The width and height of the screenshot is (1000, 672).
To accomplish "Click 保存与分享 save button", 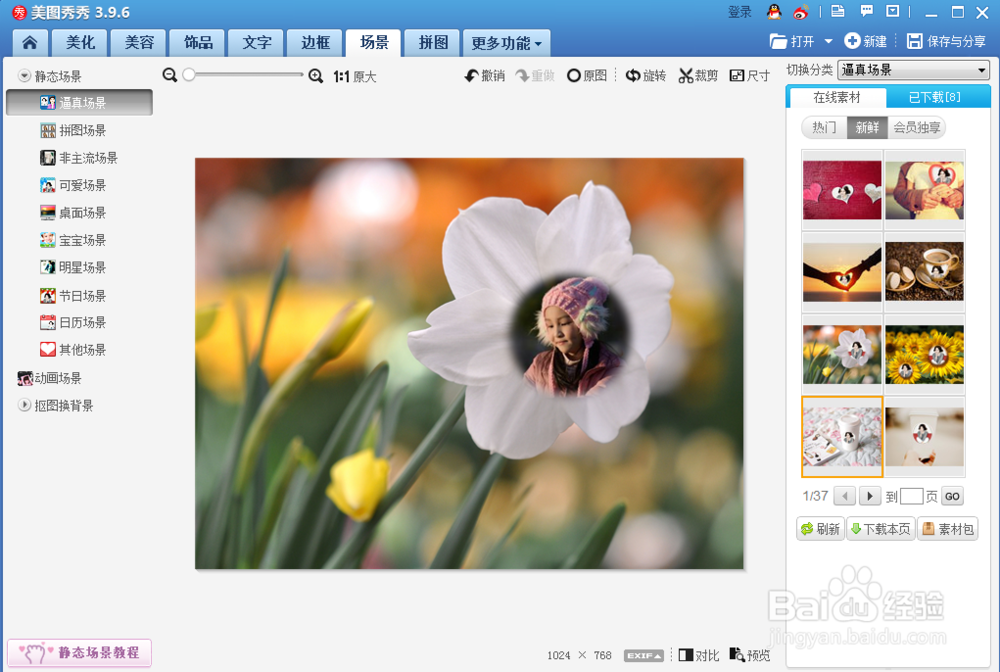I will (x=946, y=41).
